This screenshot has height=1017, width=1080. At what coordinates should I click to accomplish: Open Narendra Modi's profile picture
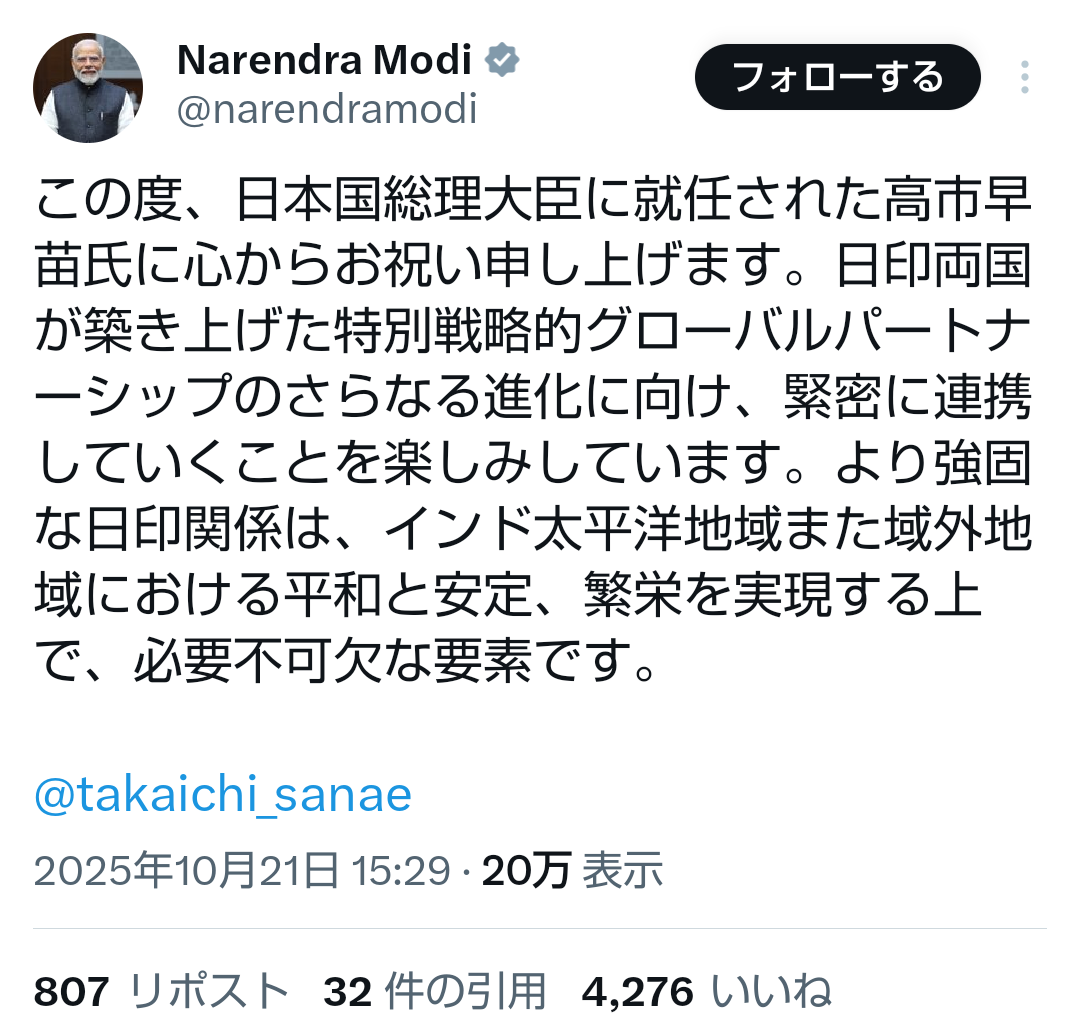[88, 89]
